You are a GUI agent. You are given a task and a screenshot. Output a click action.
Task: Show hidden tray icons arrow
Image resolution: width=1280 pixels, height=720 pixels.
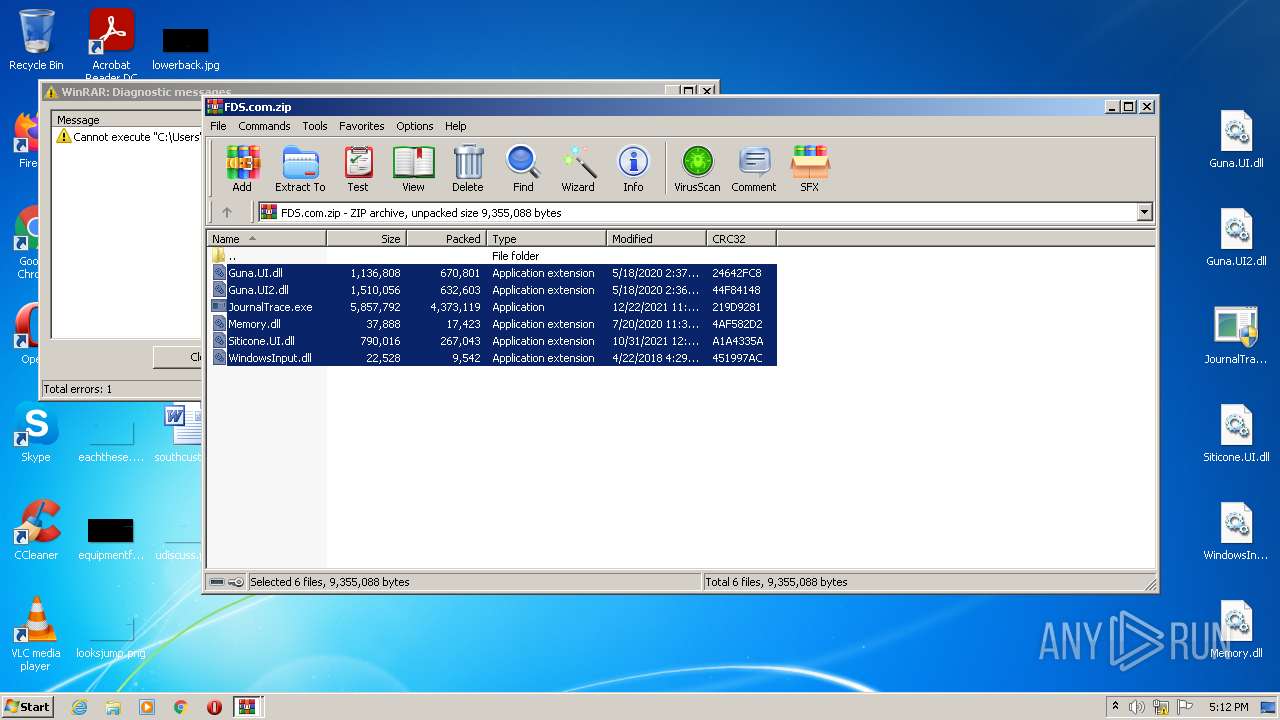pos(1115,707)
